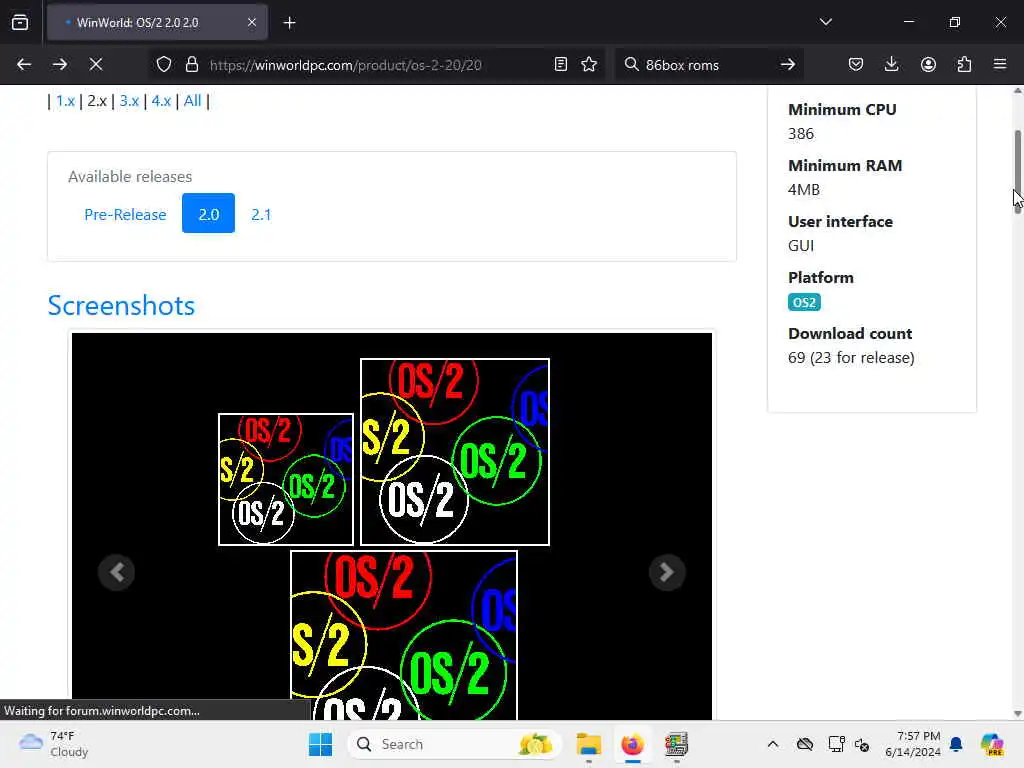Click the cloud sync tray icon

click(805, 744)
